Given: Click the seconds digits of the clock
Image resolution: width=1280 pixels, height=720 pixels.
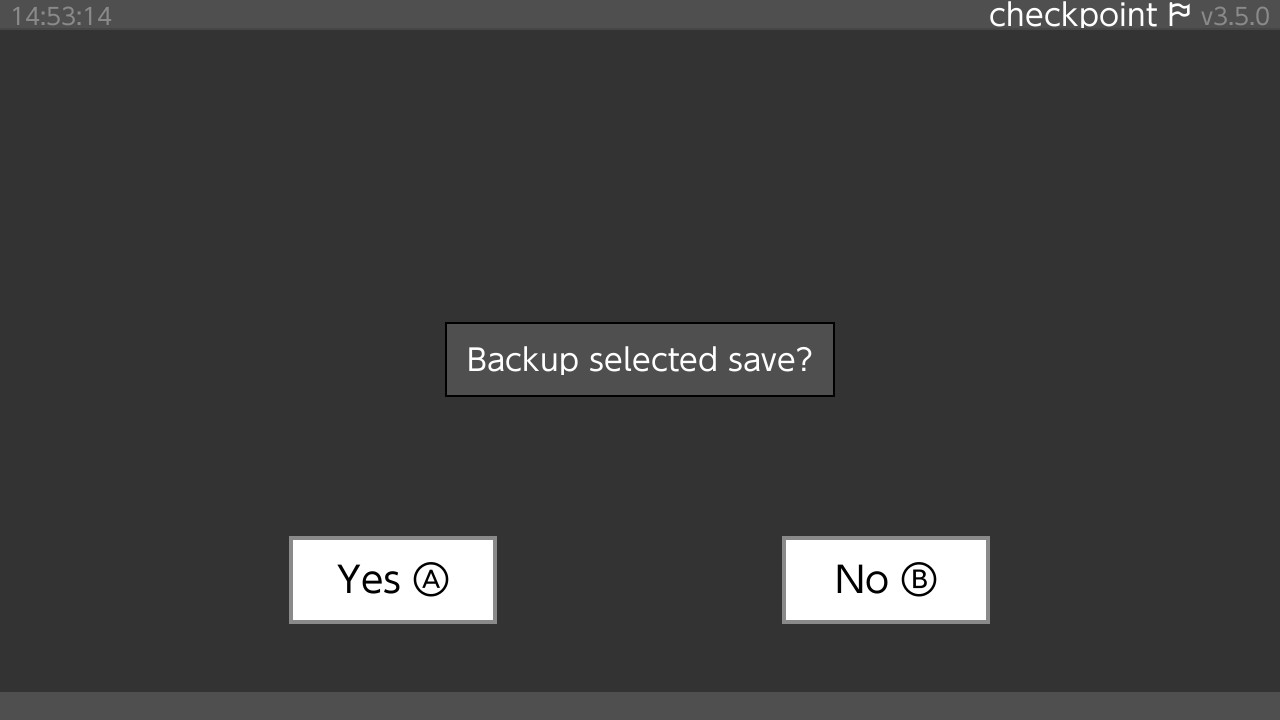Looking at the screenshot, I should click(98, 17).
